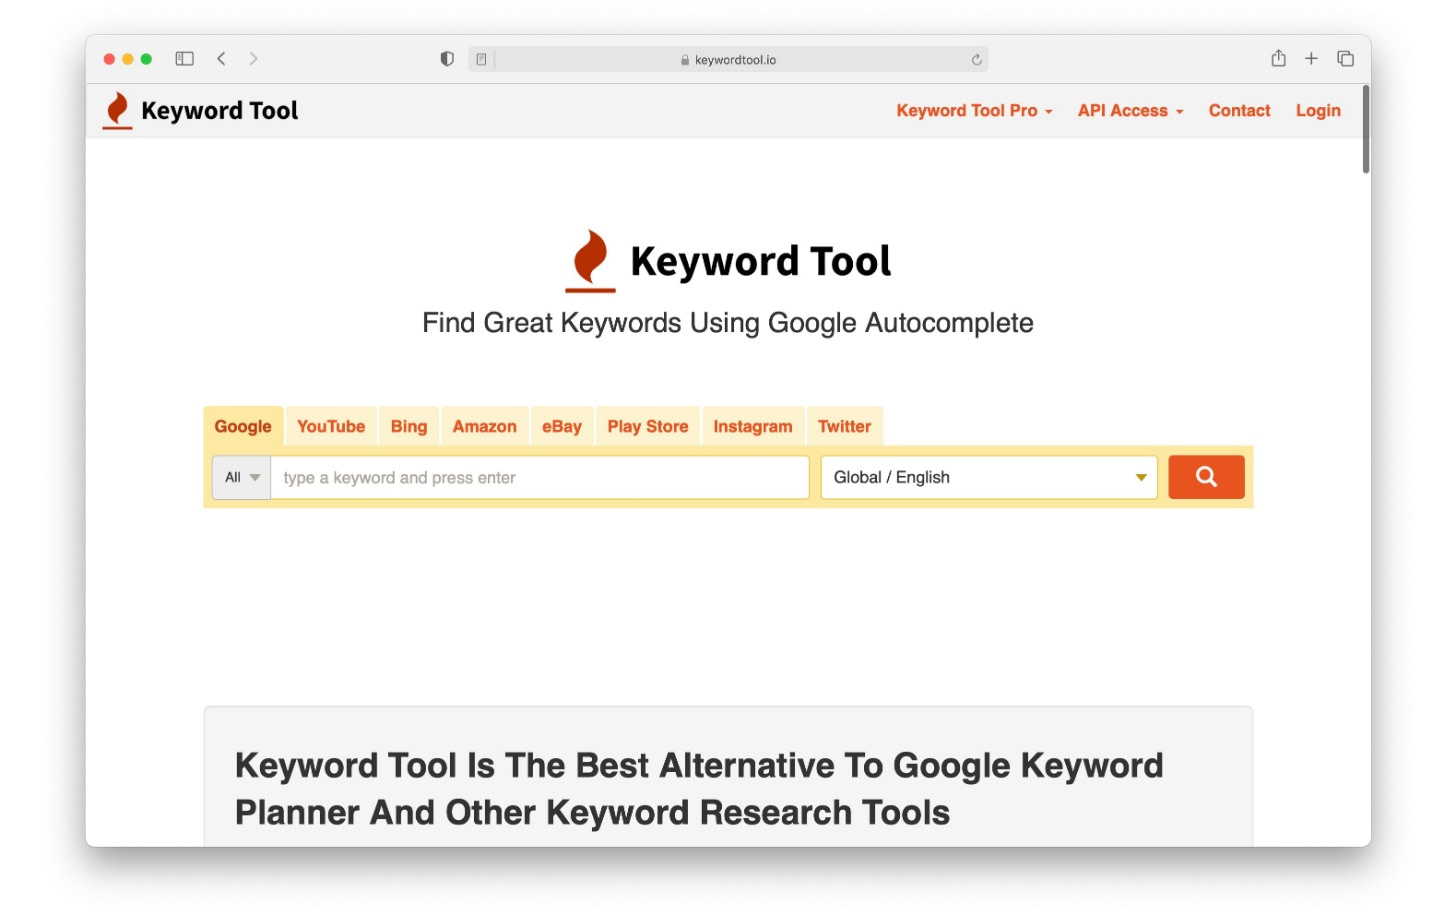This screenshot has height=915, width=1456.
Task: Switch to the Bing tab
Action: [409, 426]
